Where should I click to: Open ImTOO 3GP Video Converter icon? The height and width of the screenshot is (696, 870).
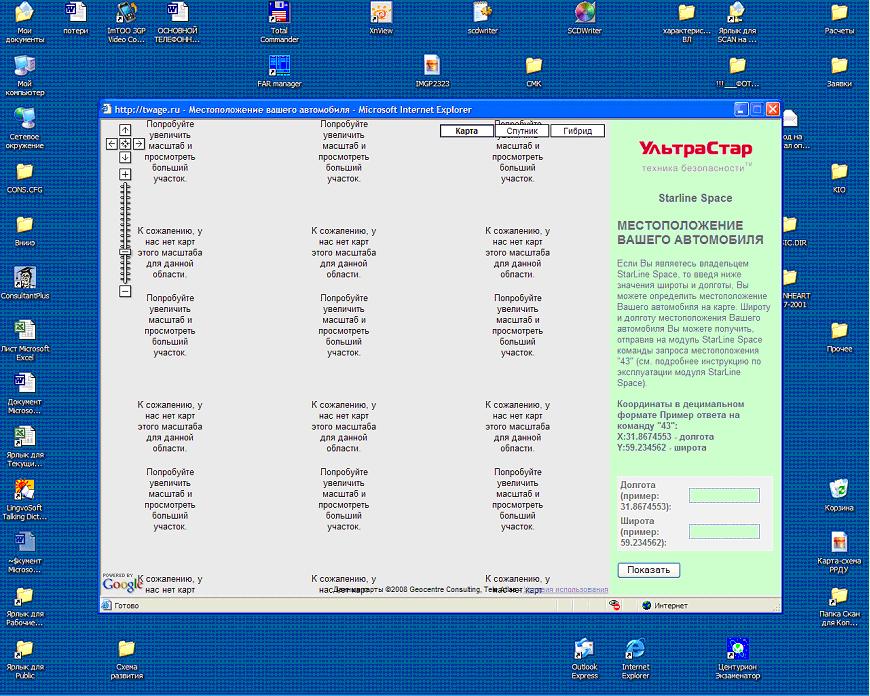pyautogui.click(x=127, y=22)
